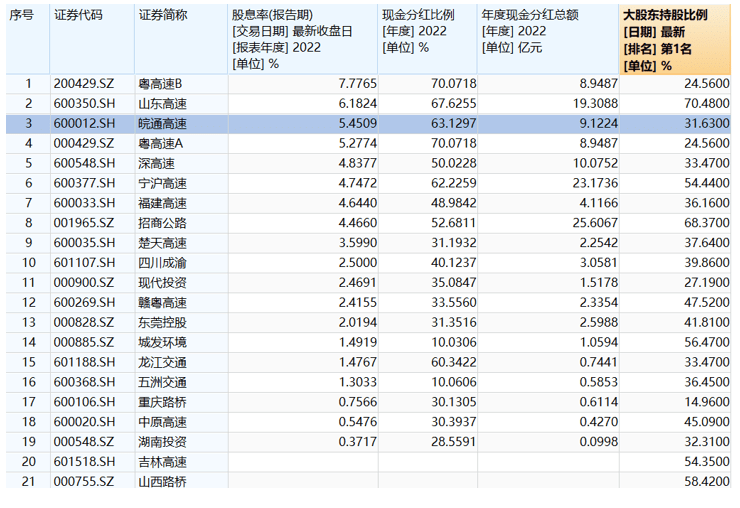Select the name 湖南投资

[163, 442]
